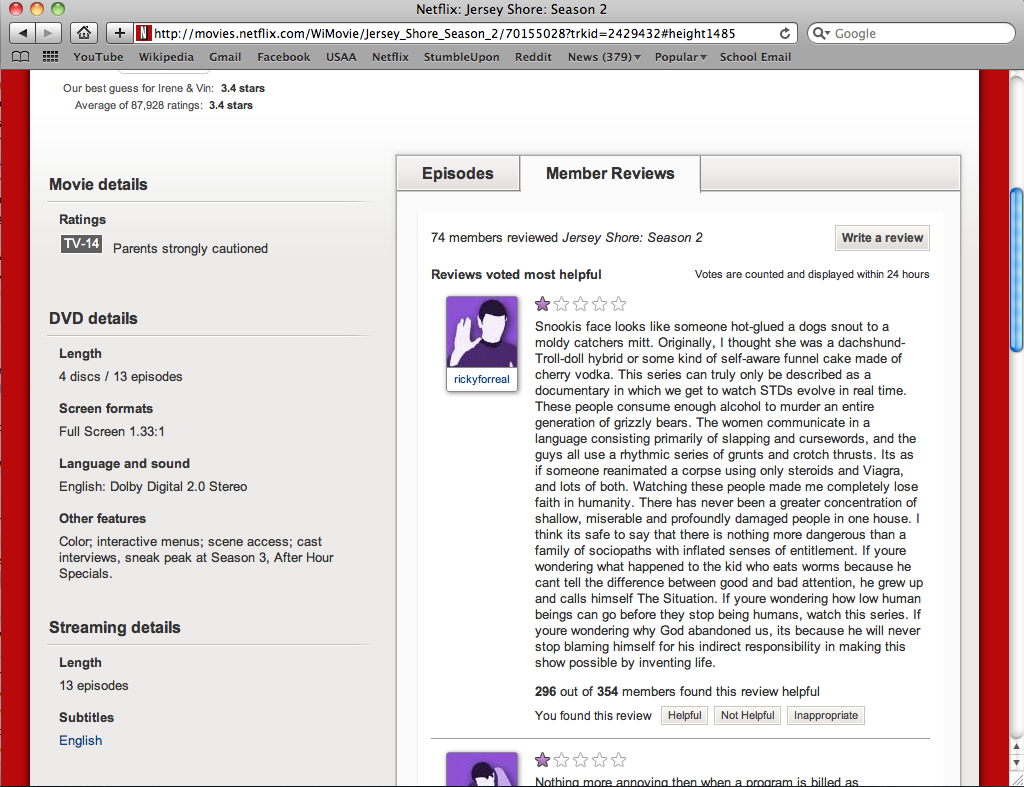Open the bookmarks book icon
This screenshot has width=1024, height=787.
point(21,57)
